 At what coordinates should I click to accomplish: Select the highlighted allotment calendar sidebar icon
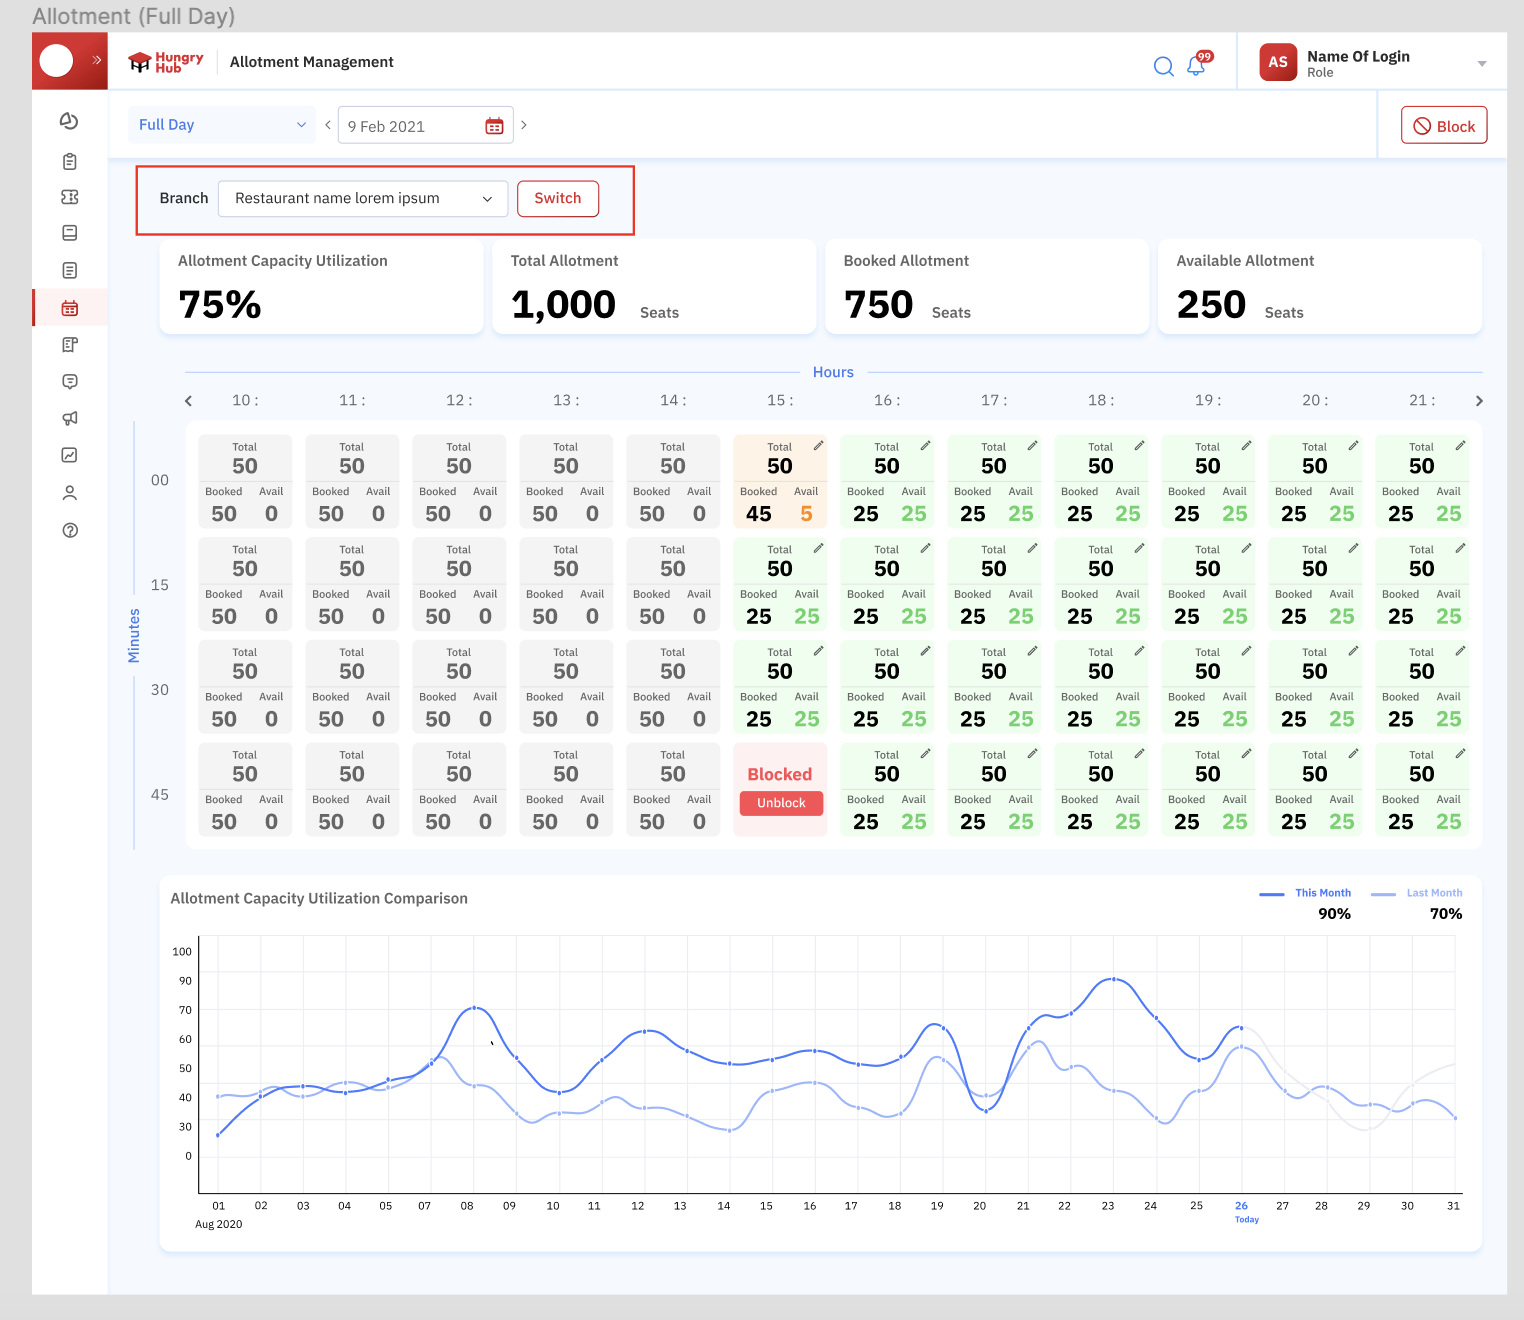(x=70, y=308)
